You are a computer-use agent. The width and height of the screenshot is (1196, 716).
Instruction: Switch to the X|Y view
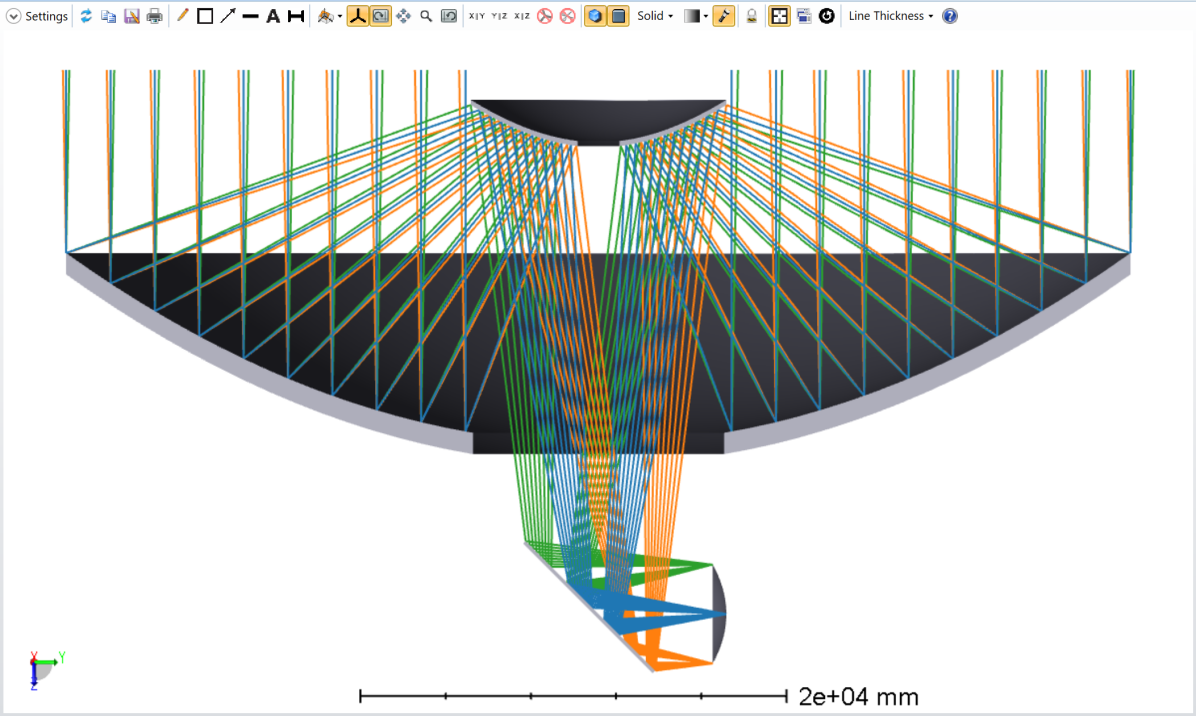[477, 16]
